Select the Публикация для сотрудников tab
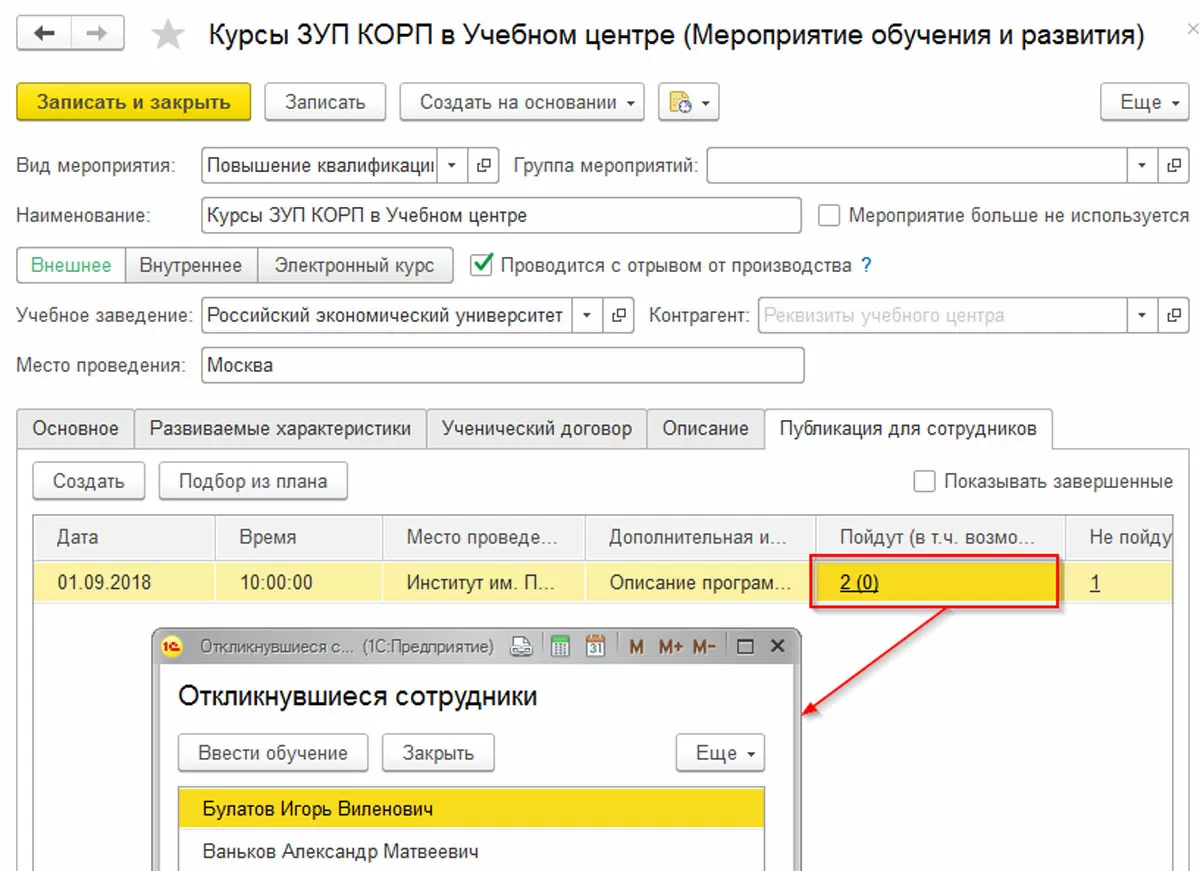Screen dimensions: 1200x871 point(908,429)
